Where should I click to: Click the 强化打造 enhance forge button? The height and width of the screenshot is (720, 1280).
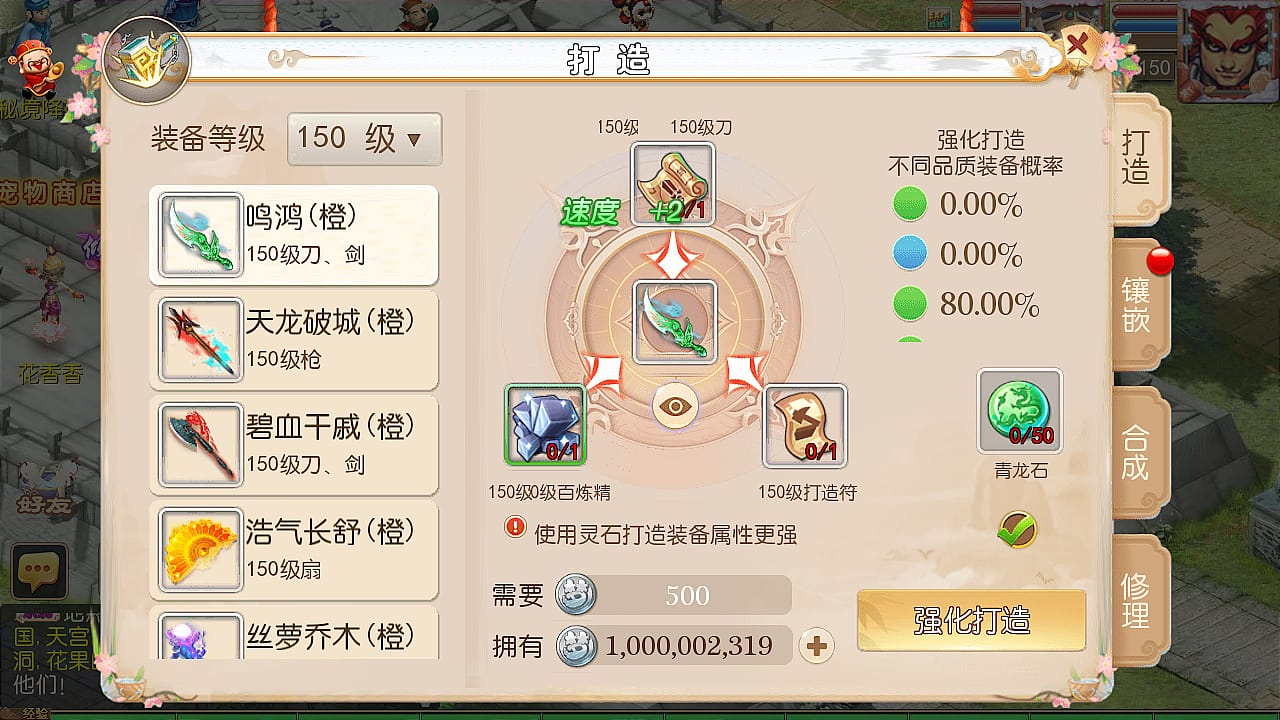tap(971, 620)
